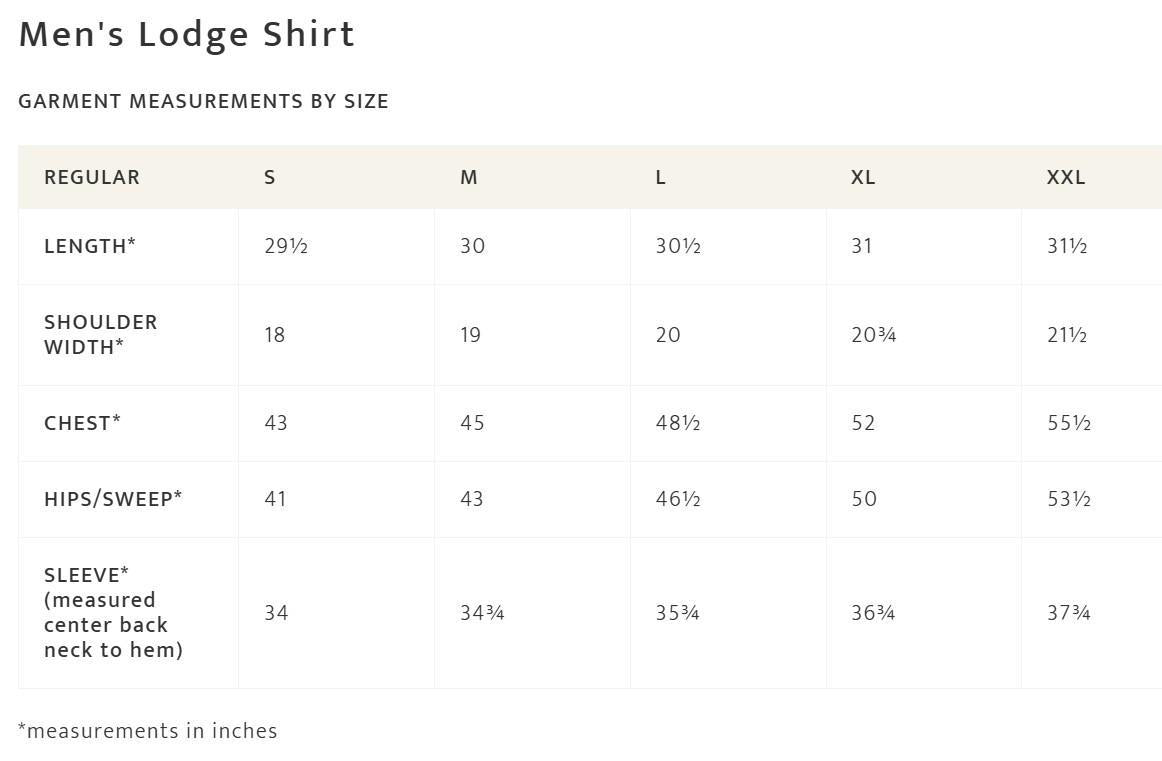Click the L size column header
The image size is (1162, 761).
point(660,177)
